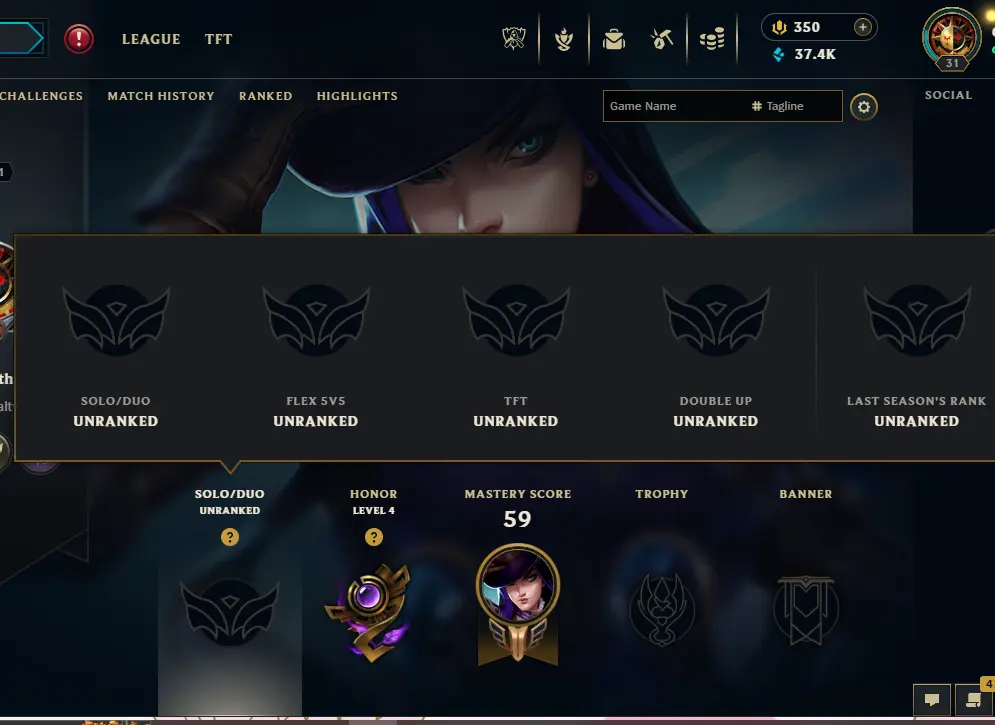Select the TFT menu in top navigation
Image resolution: width=995 pixels, height=725 pixels.
[218, 39]
